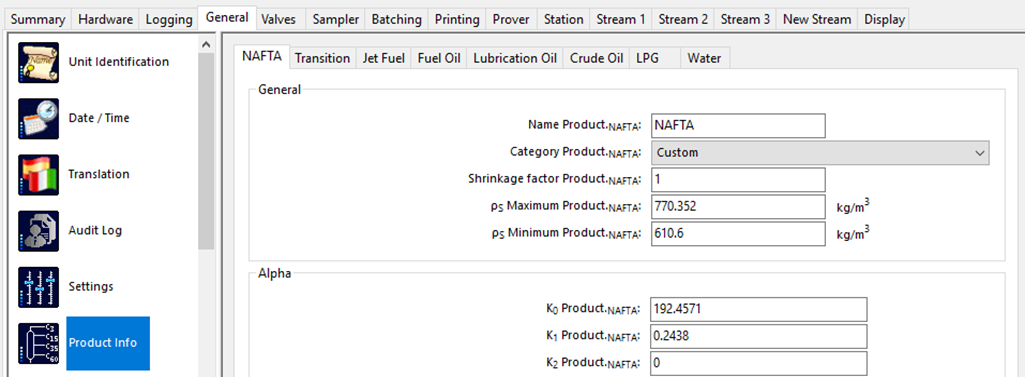The width and height of the screenshot is (1025, 377).
Task: Select Date / Time sidebar label
Action: coord(99,118)
